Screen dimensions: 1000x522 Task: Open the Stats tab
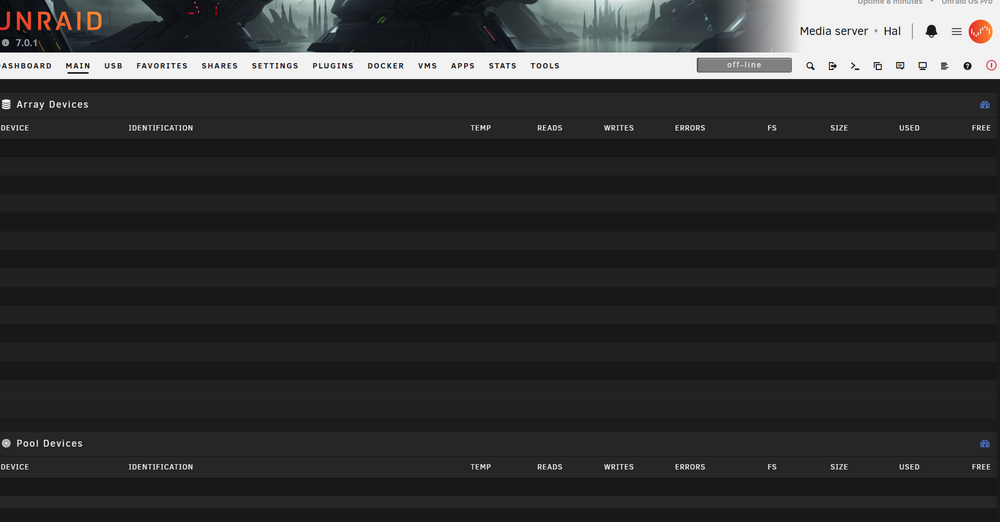click(x=503, y=66)
